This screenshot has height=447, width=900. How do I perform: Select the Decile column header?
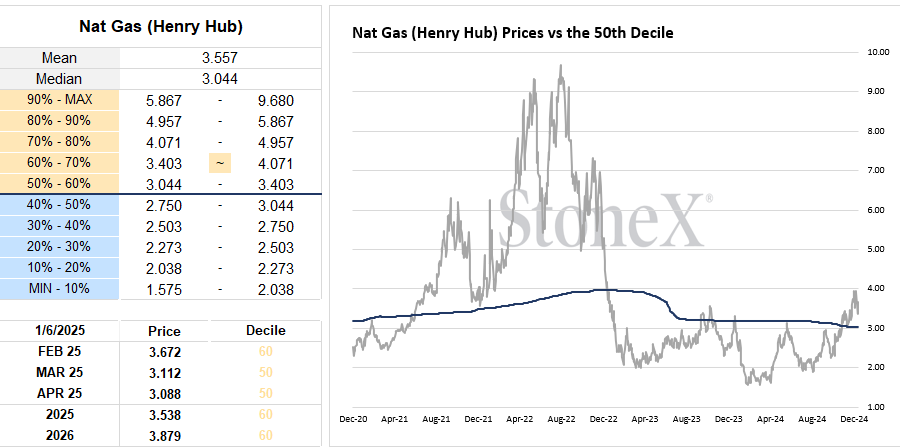pos(266,331)
